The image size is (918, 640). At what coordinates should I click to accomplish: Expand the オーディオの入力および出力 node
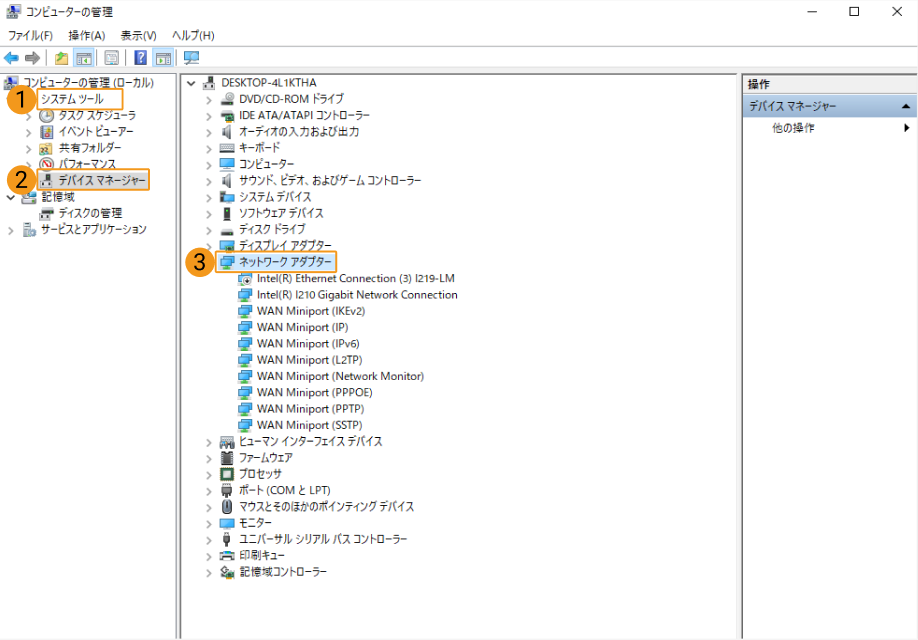pos(209,132)
